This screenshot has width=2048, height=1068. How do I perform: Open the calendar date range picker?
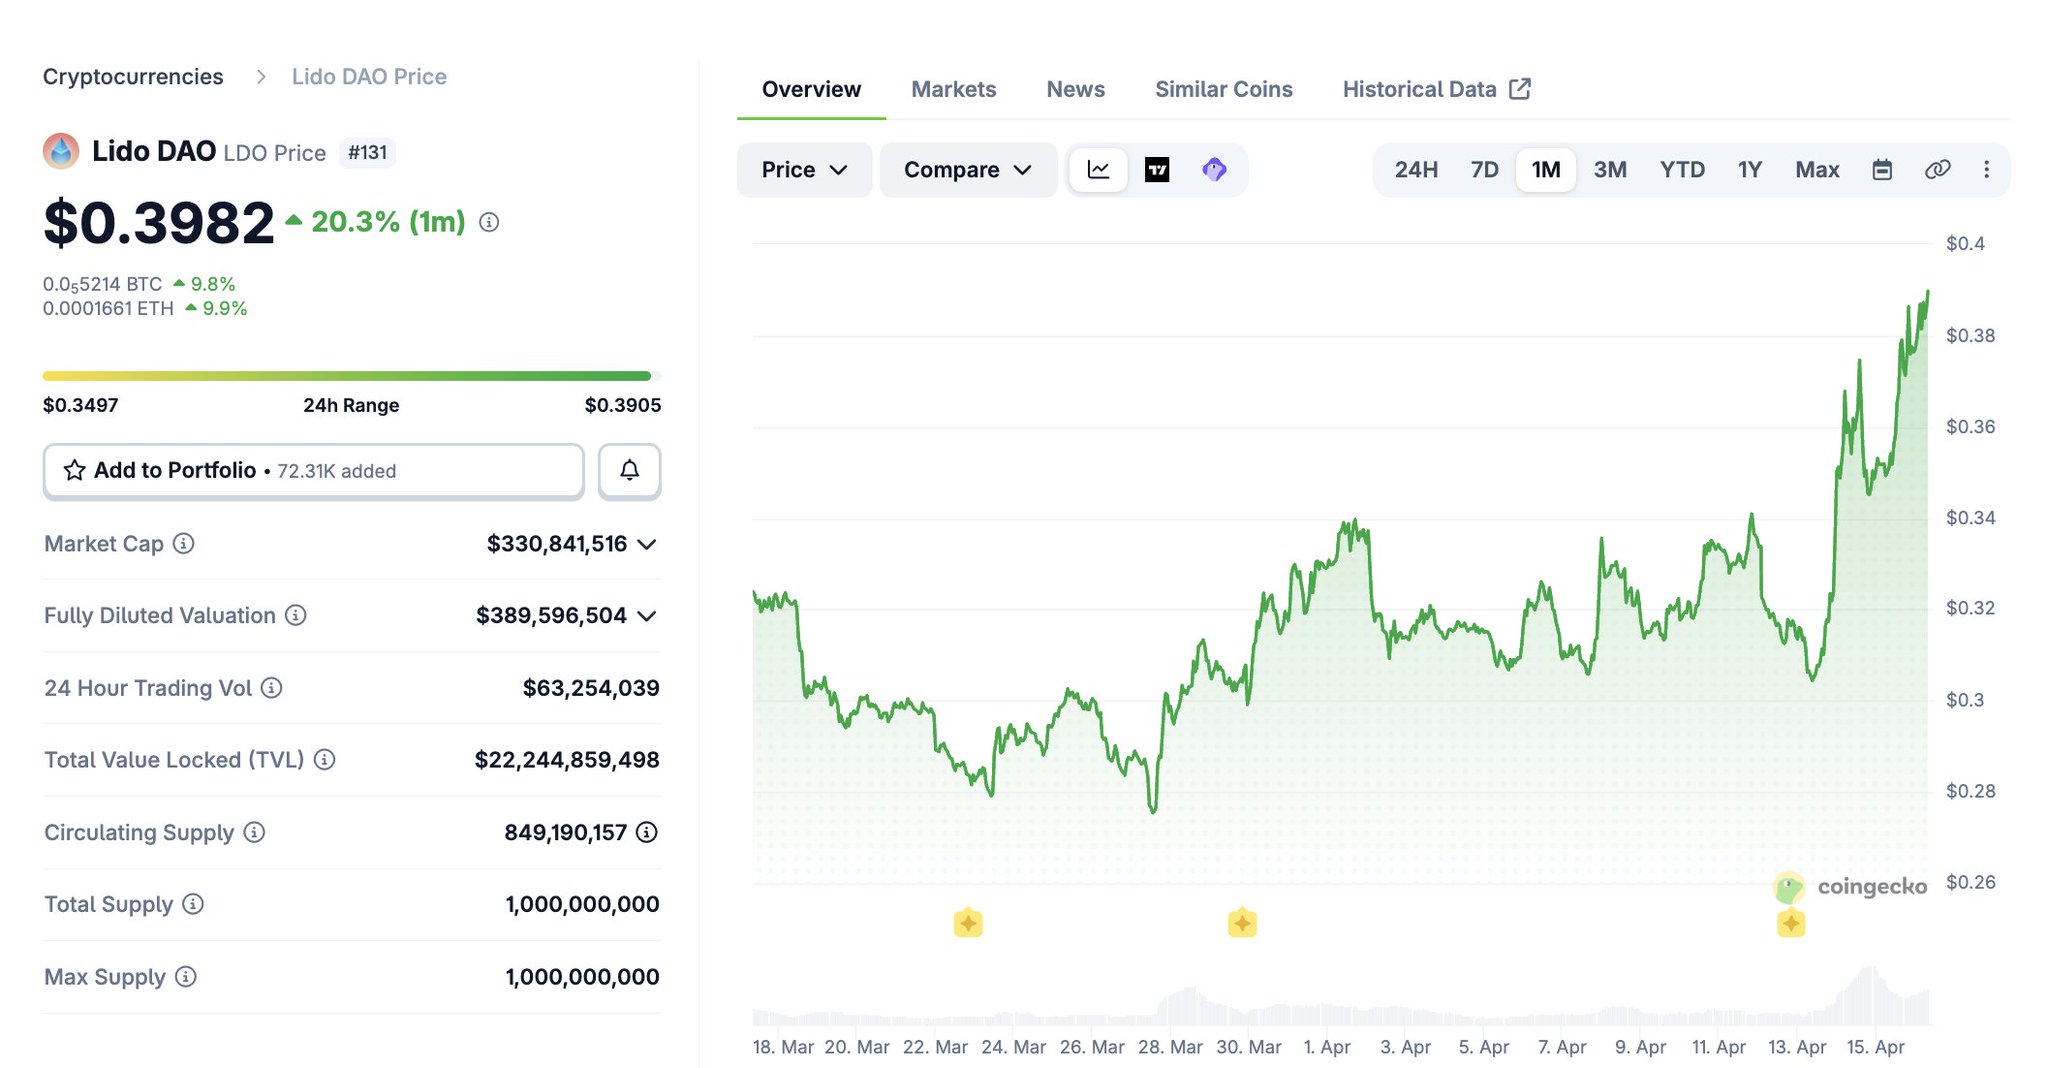1881,170
